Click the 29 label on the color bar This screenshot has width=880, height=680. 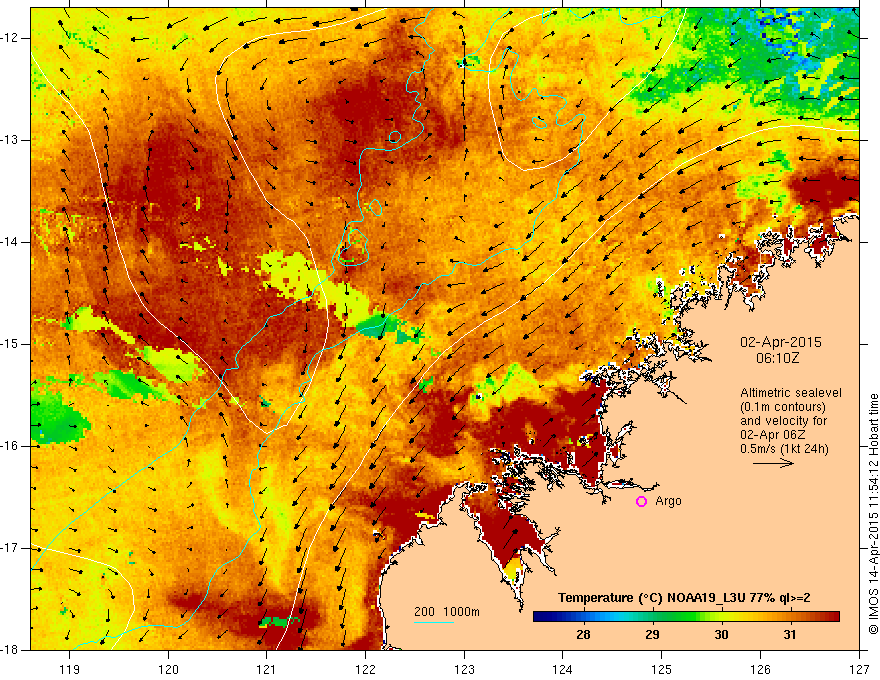(x=652, y=635)
